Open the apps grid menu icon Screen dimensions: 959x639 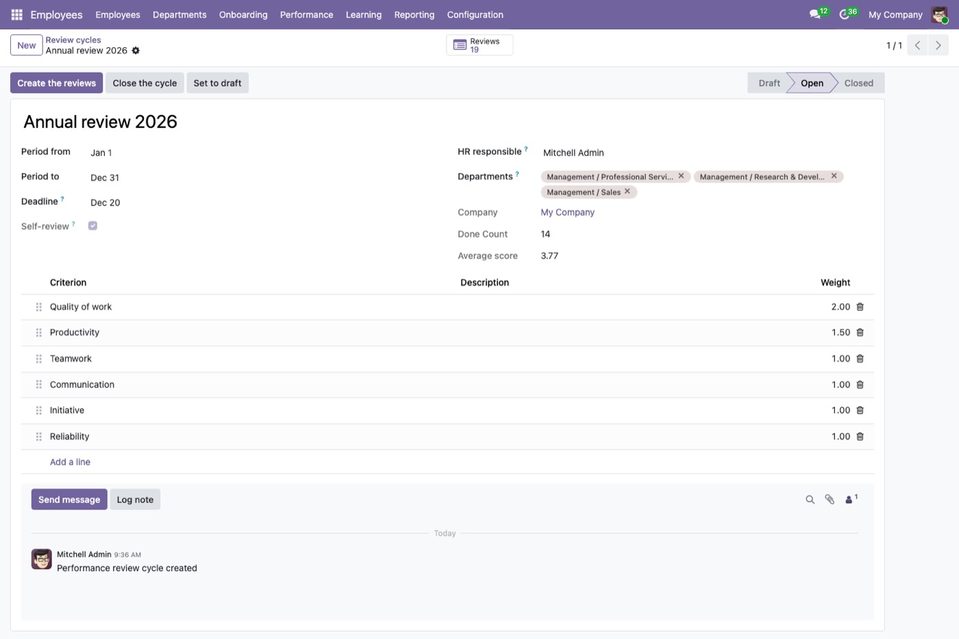17,15
